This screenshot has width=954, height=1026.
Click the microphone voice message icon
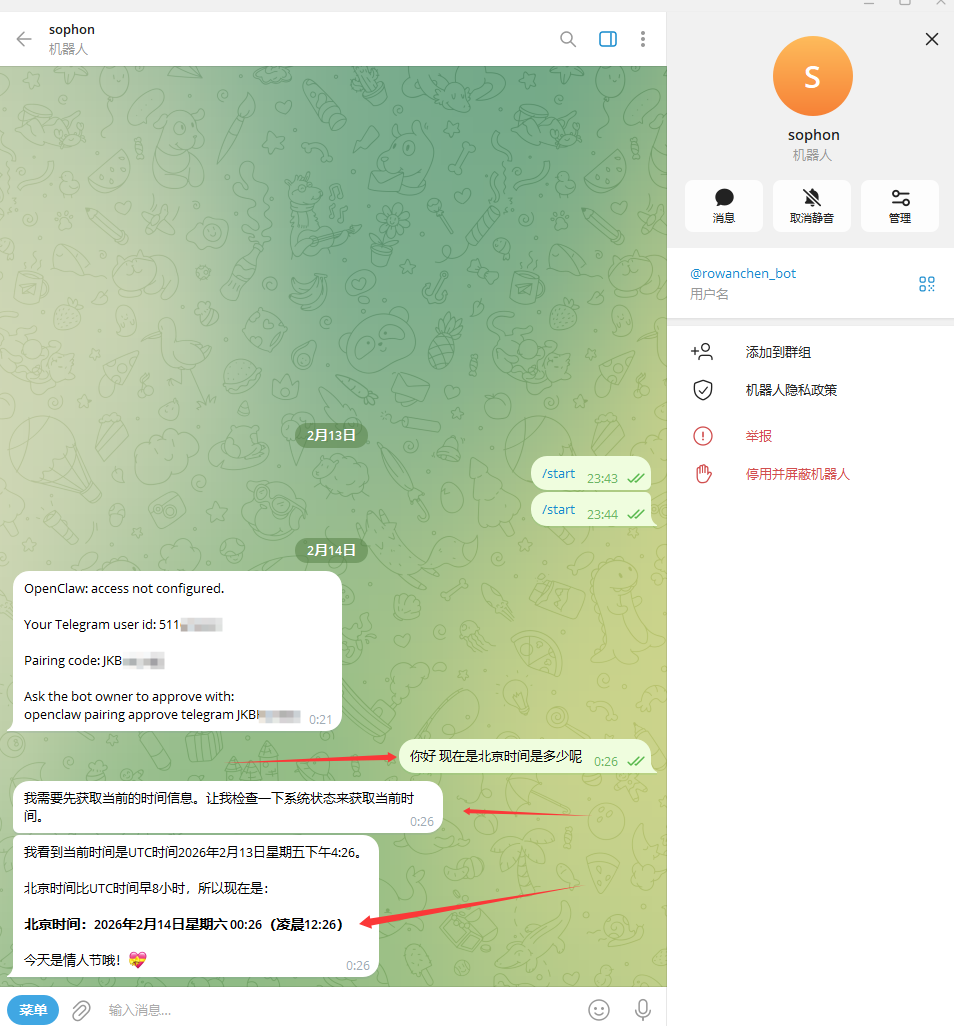[643, 1009]
